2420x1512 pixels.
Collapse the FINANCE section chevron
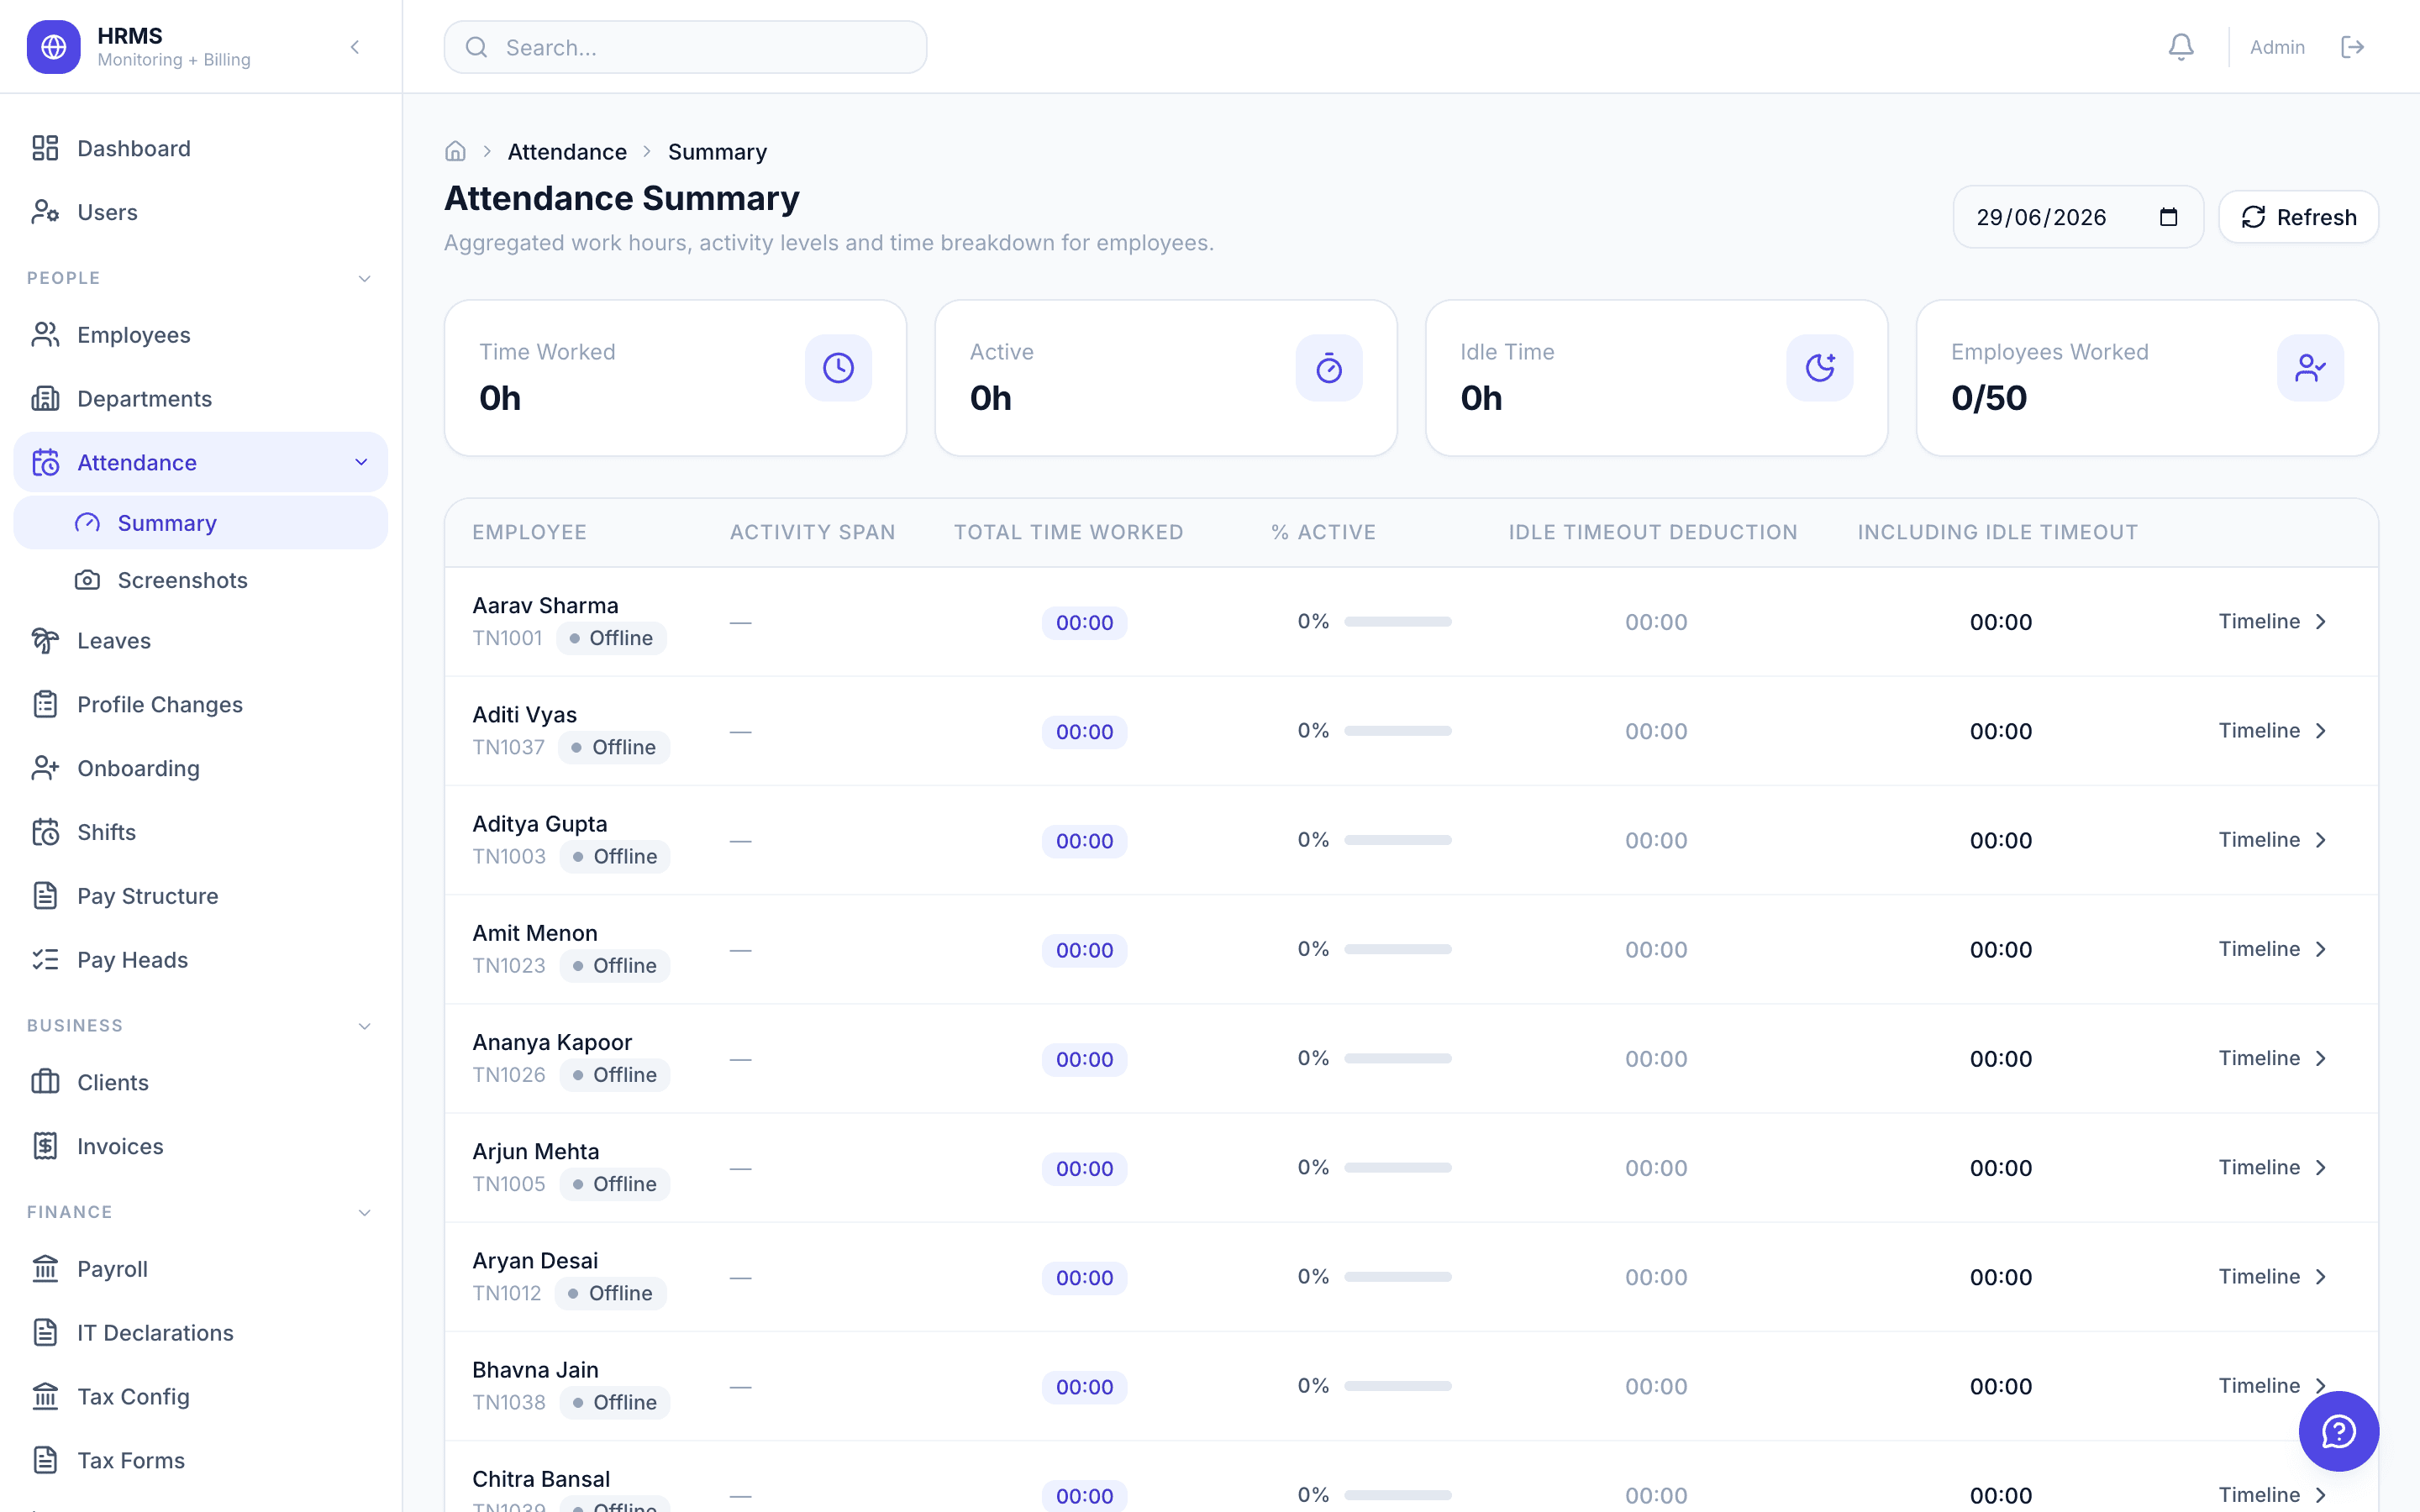364,1212
